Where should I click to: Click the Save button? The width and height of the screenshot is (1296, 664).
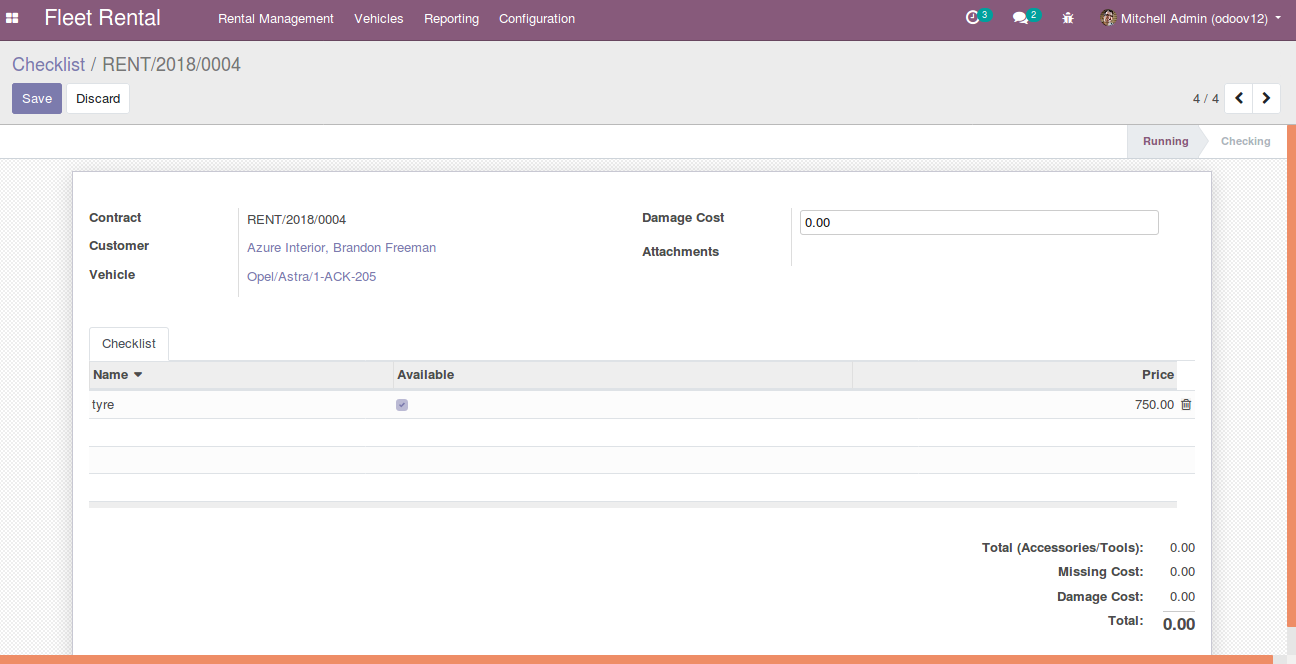(37, 98)
